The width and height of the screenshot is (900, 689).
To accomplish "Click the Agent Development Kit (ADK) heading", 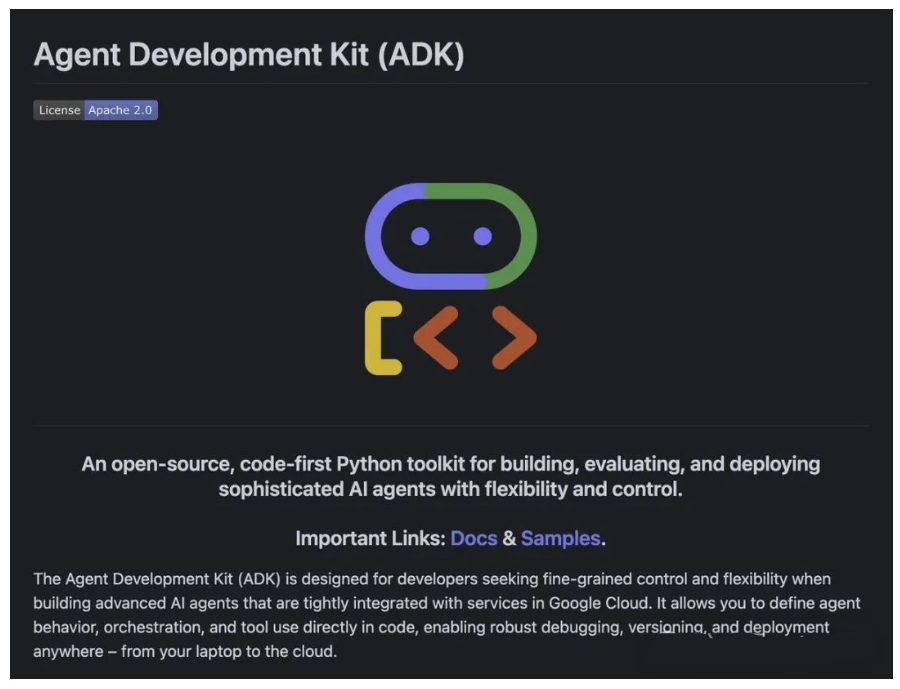I will [x=249, y=55].
